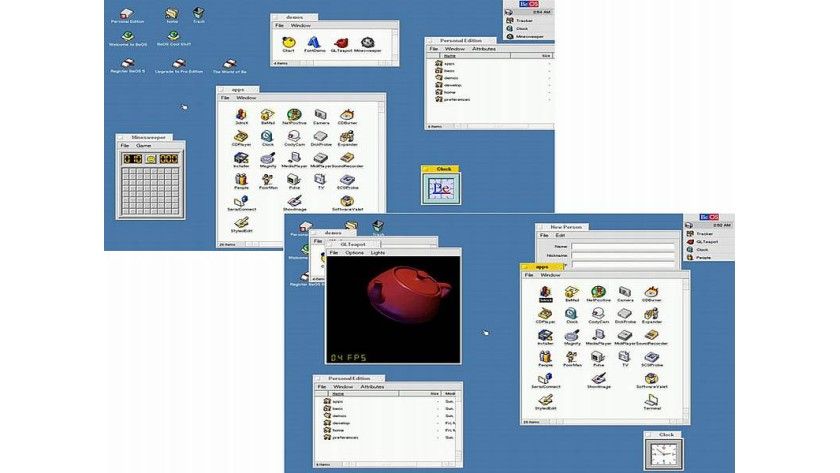Viewport: 840px width, 473px height.
Task: Open SoftwareValet in the yellow-tabbed apps window
Action: pyautogui.click(x=651, y=381)
